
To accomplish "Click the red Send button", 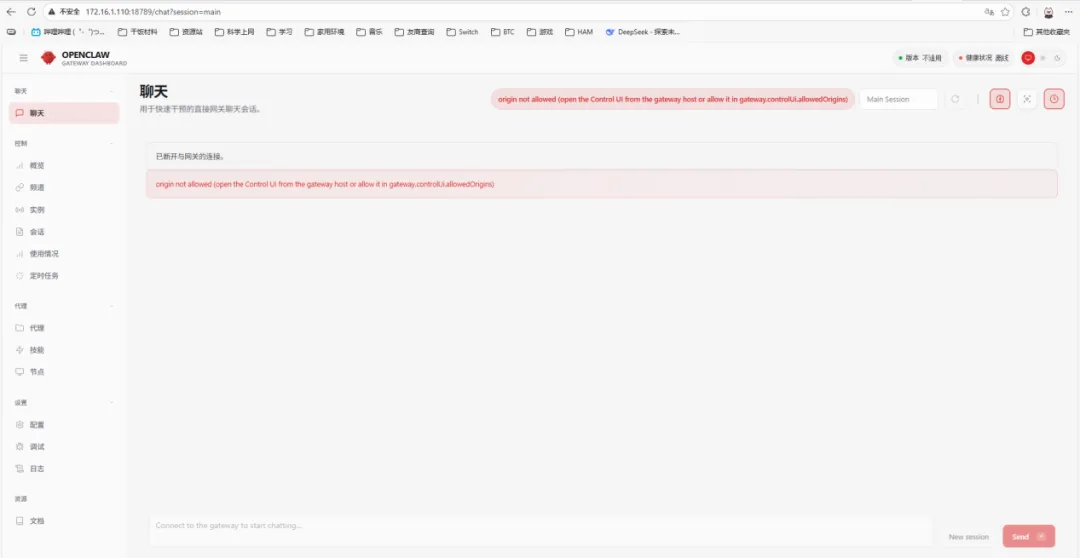I will [1028, 537].
